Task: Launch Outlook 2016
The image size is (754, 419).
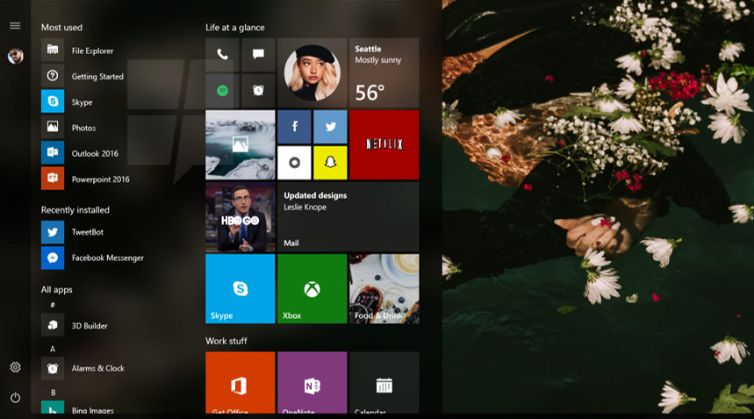Action: coord(82,153)
